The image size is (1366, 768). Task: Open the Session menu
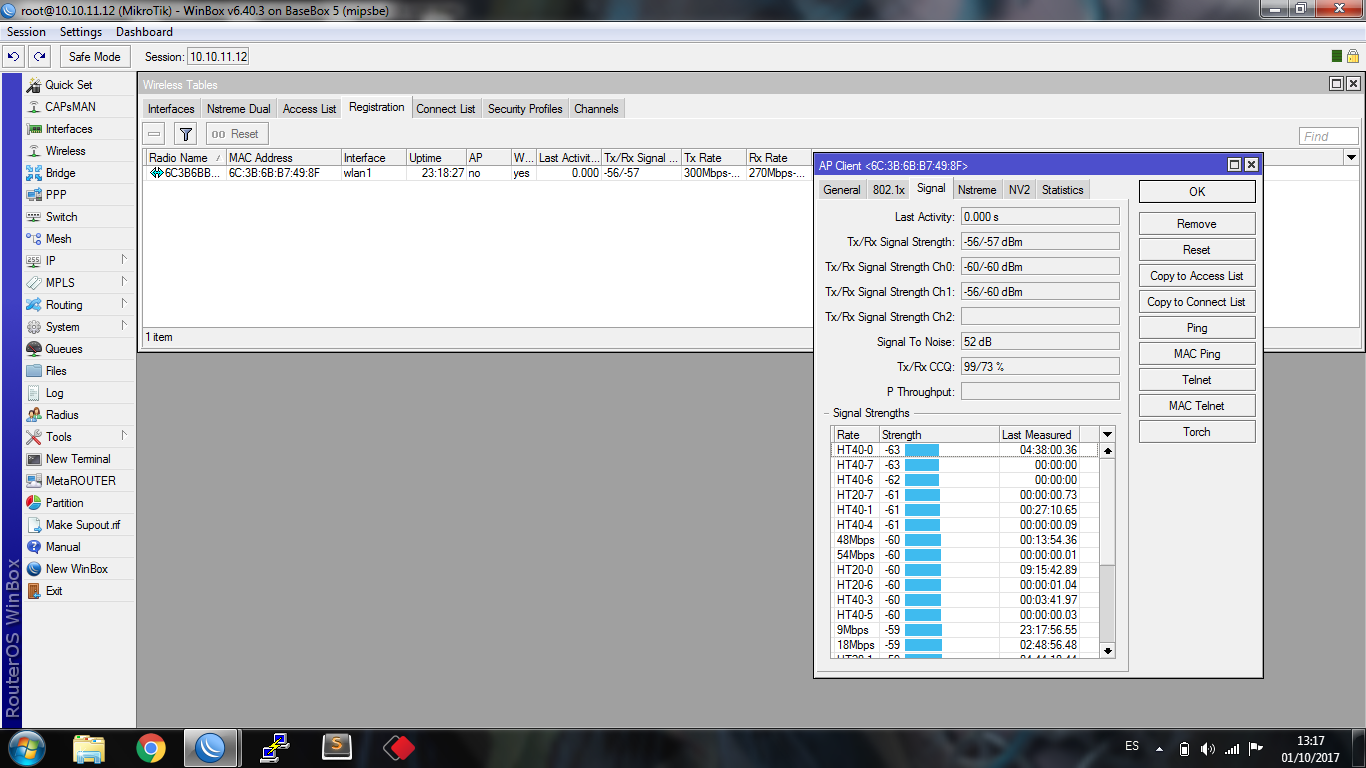coord(27,32)
